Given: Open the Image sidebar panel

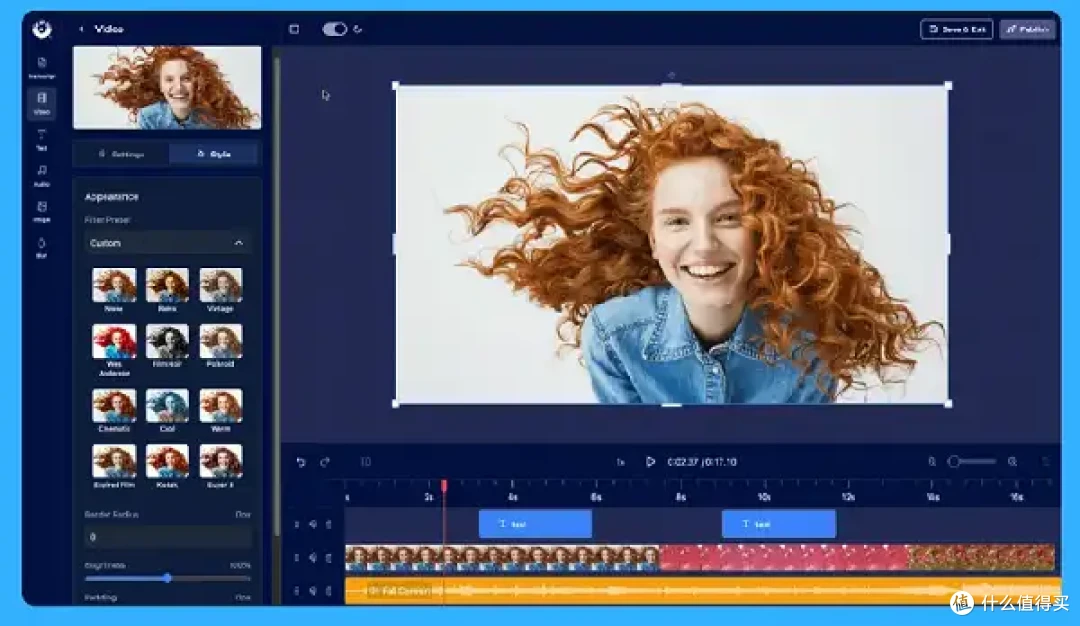Looking at the screenshot, I should tap(41, 211).
